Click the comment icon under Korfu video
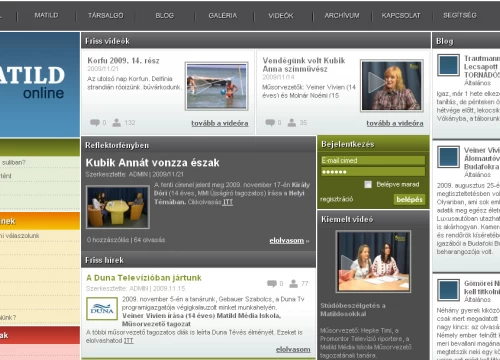 (95, 122)
